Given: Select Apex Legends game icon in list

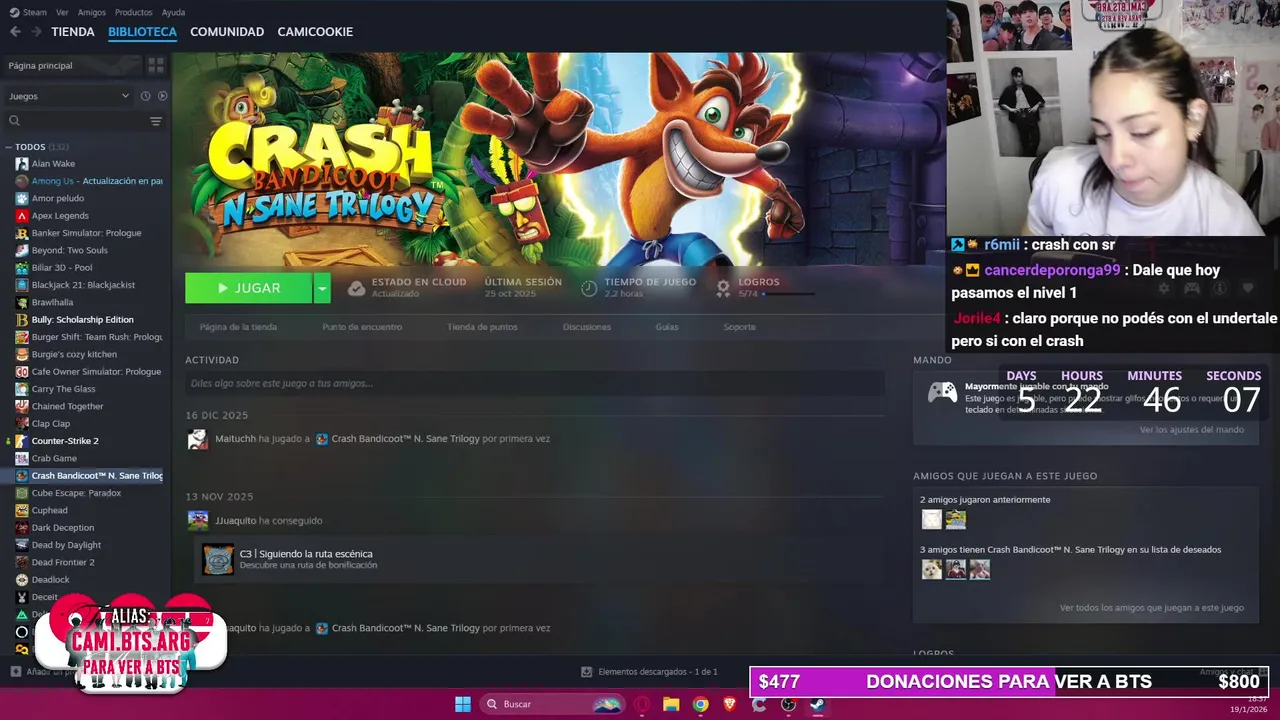Looking at the screenshot, I should tap(22, 216).
